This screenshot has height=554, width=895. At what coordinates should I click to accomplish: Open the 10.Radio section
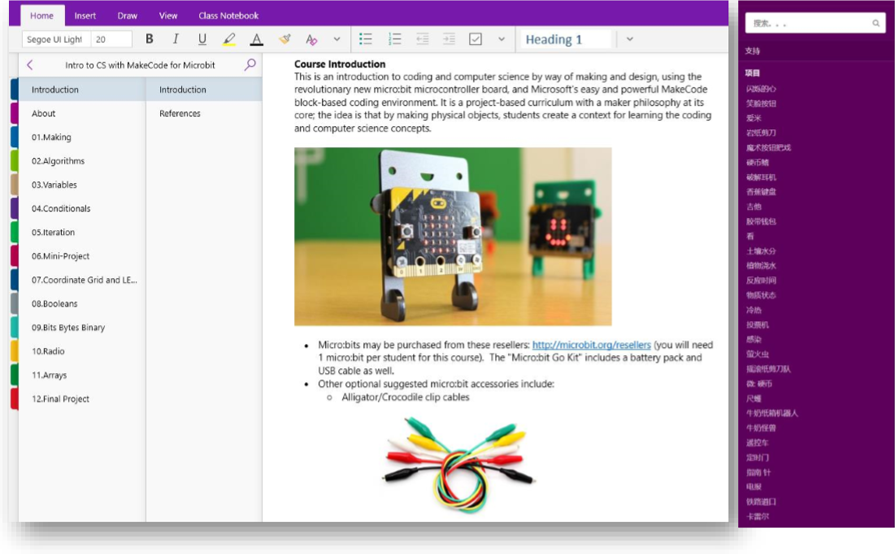tap(82, 351)
